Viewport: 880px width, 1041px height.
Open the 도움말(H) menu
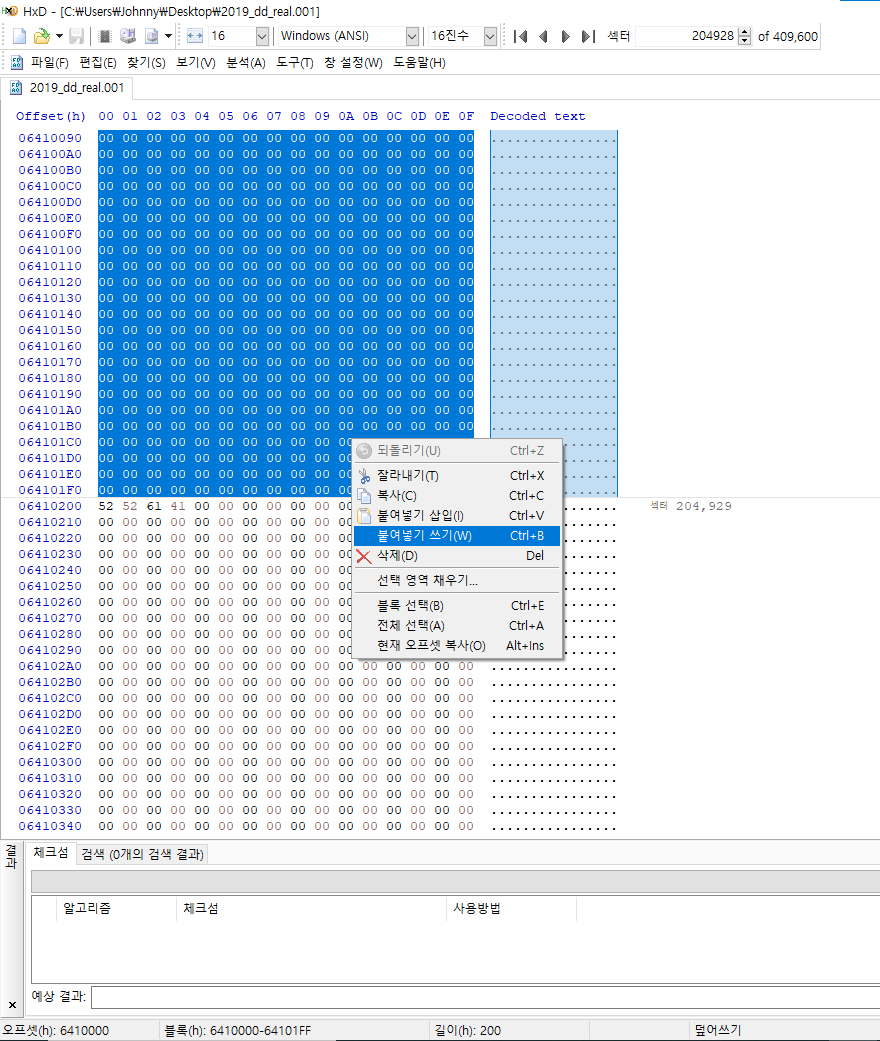[419, 62]
